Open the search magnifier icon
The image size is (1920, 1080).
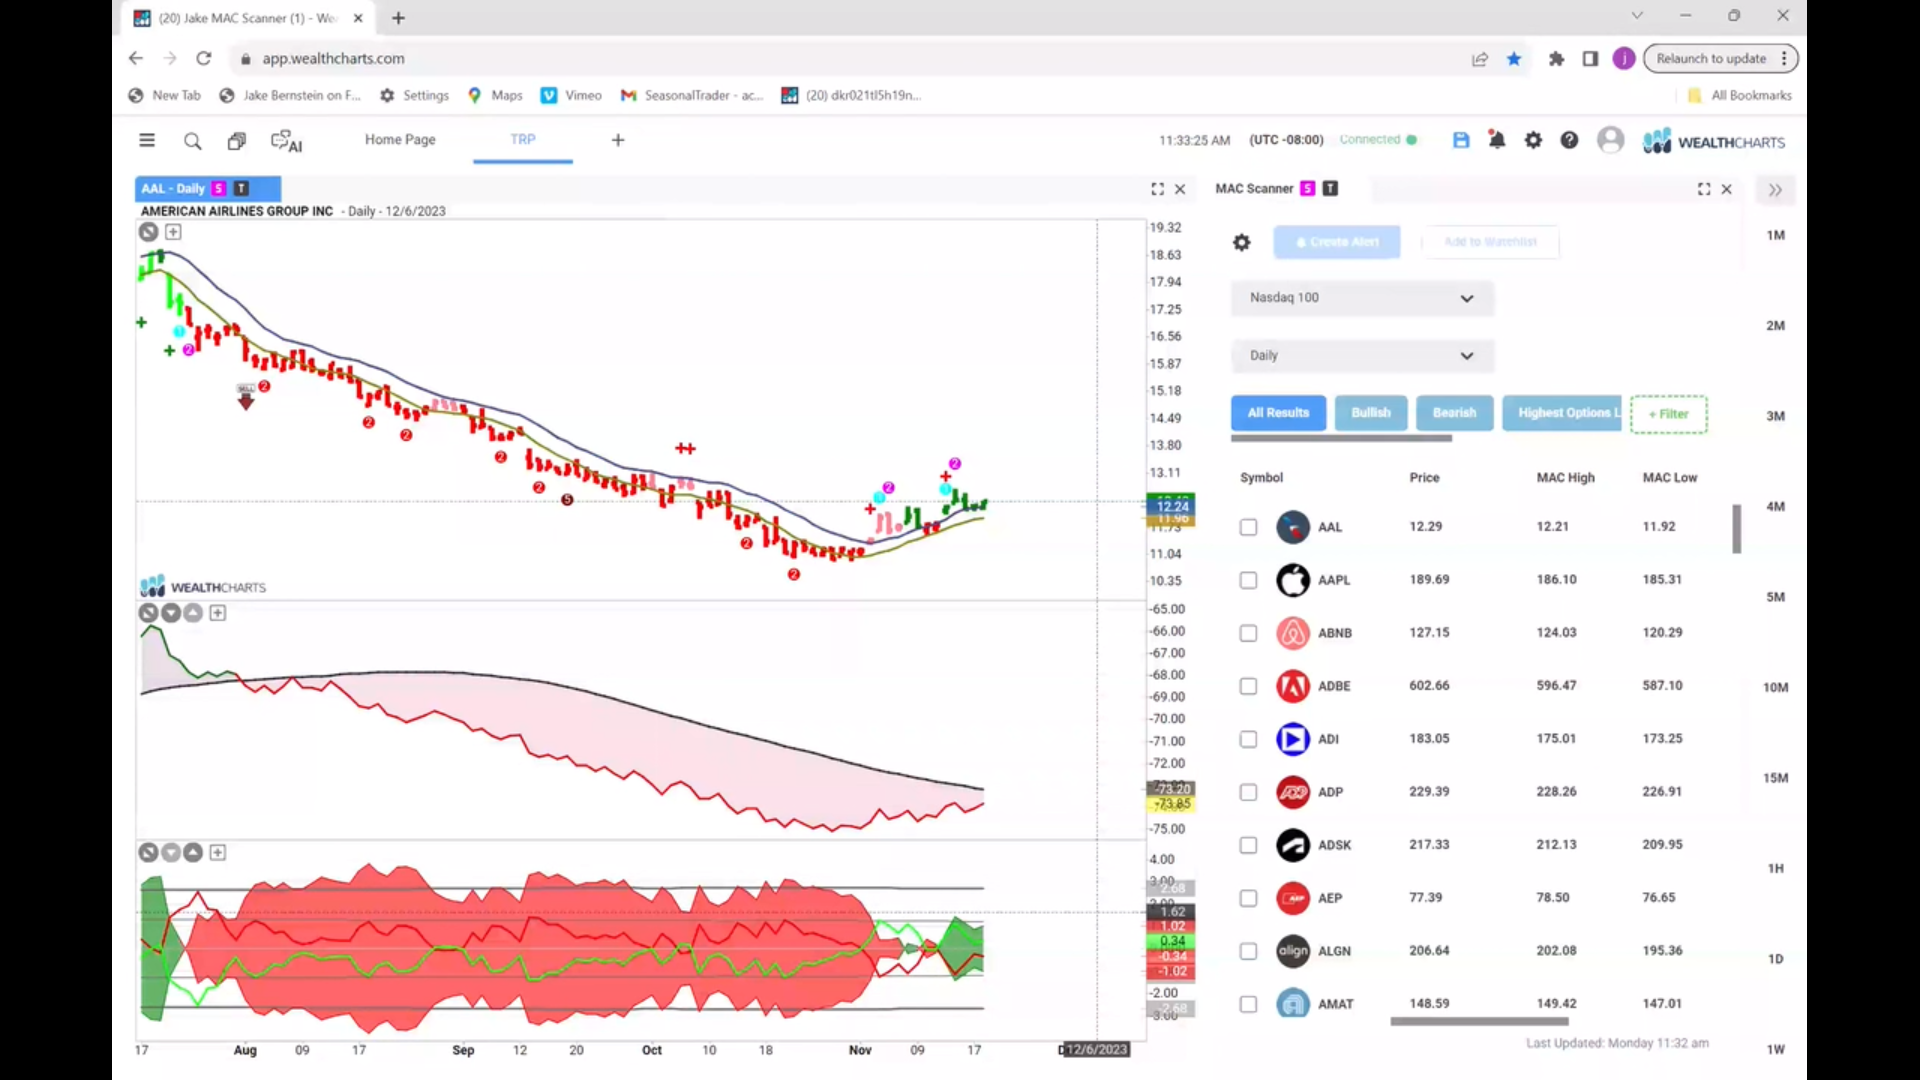point(193,141)
